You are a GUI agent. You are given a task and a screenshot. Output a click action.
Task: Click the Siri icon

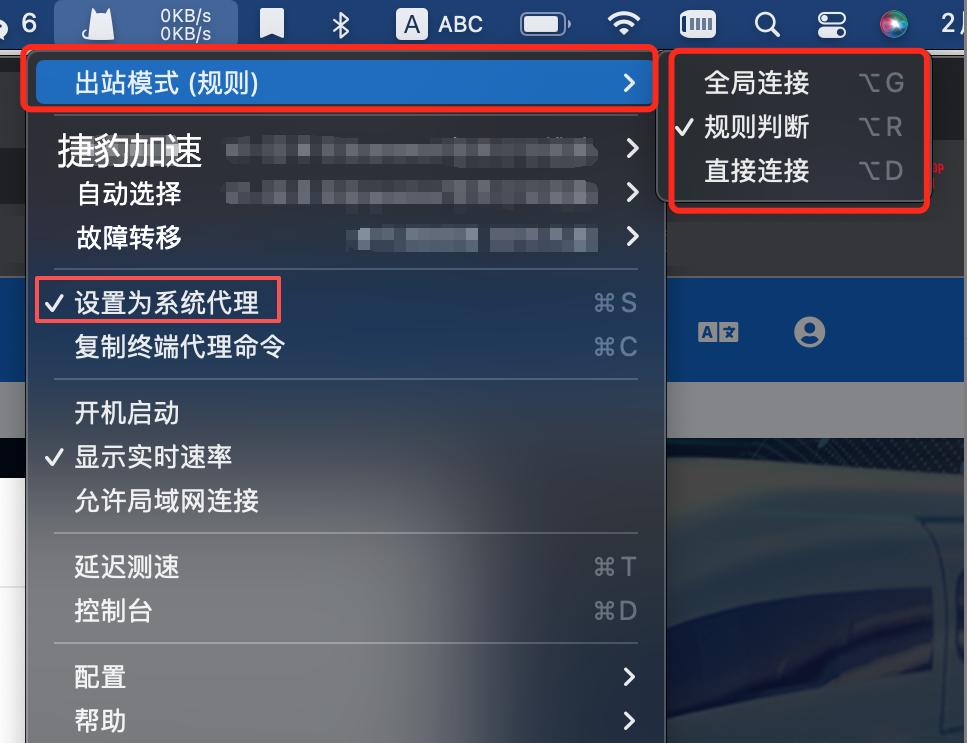(x=893, y=24)
